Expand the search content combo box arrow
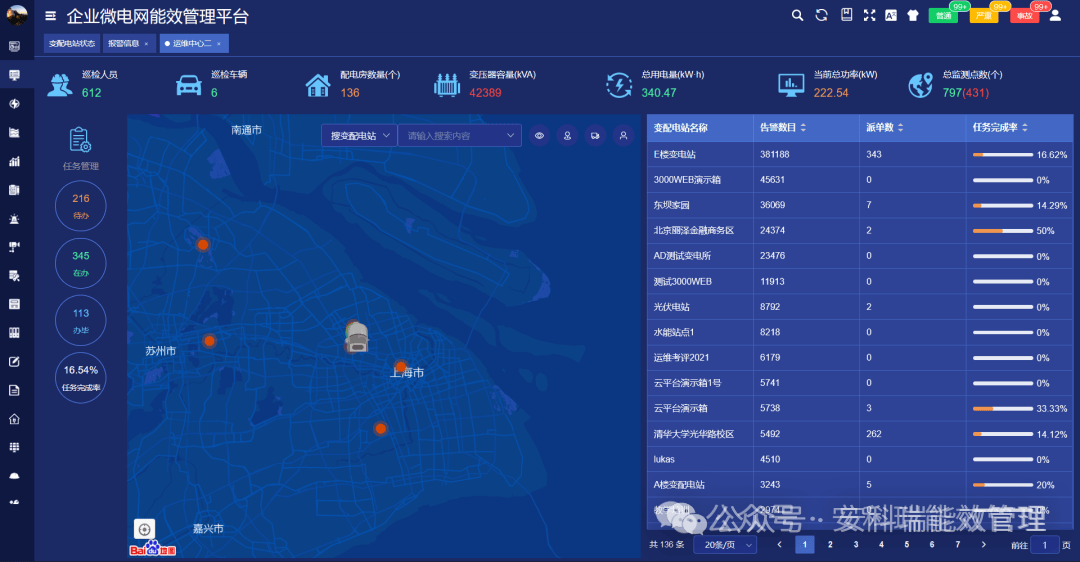Viewport: 1080px width, 562px height. point(510,136)
